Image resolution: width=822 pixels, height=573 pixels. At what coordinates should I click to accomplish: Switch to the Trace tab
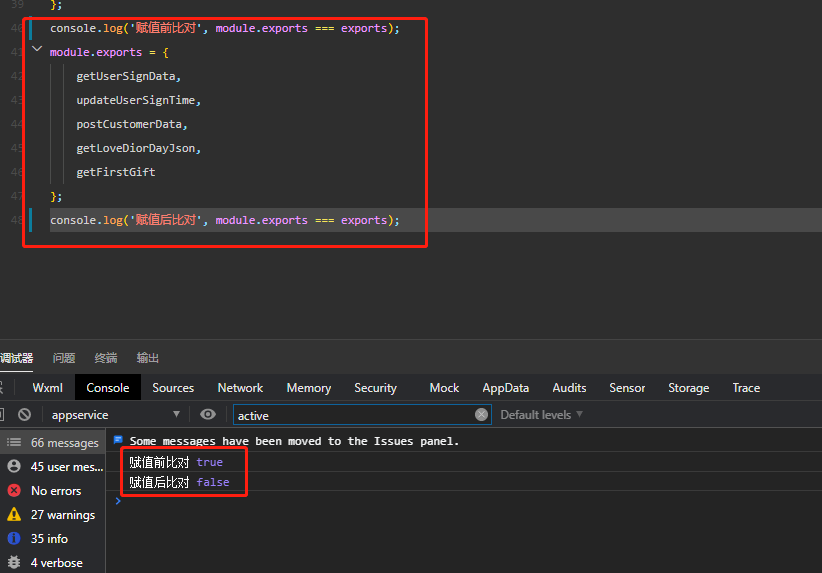[x=746, y=388]
